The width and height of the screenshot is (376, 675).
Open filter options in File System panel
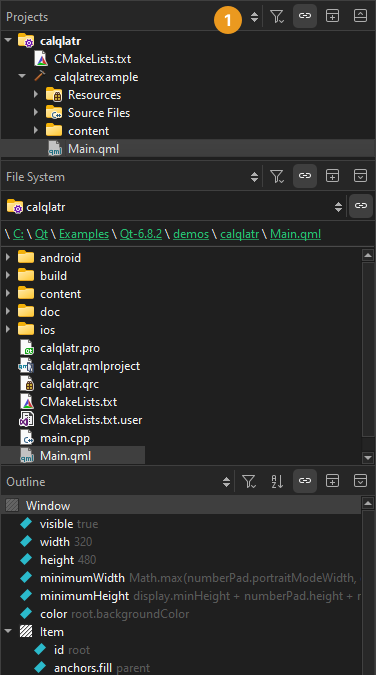277,176
